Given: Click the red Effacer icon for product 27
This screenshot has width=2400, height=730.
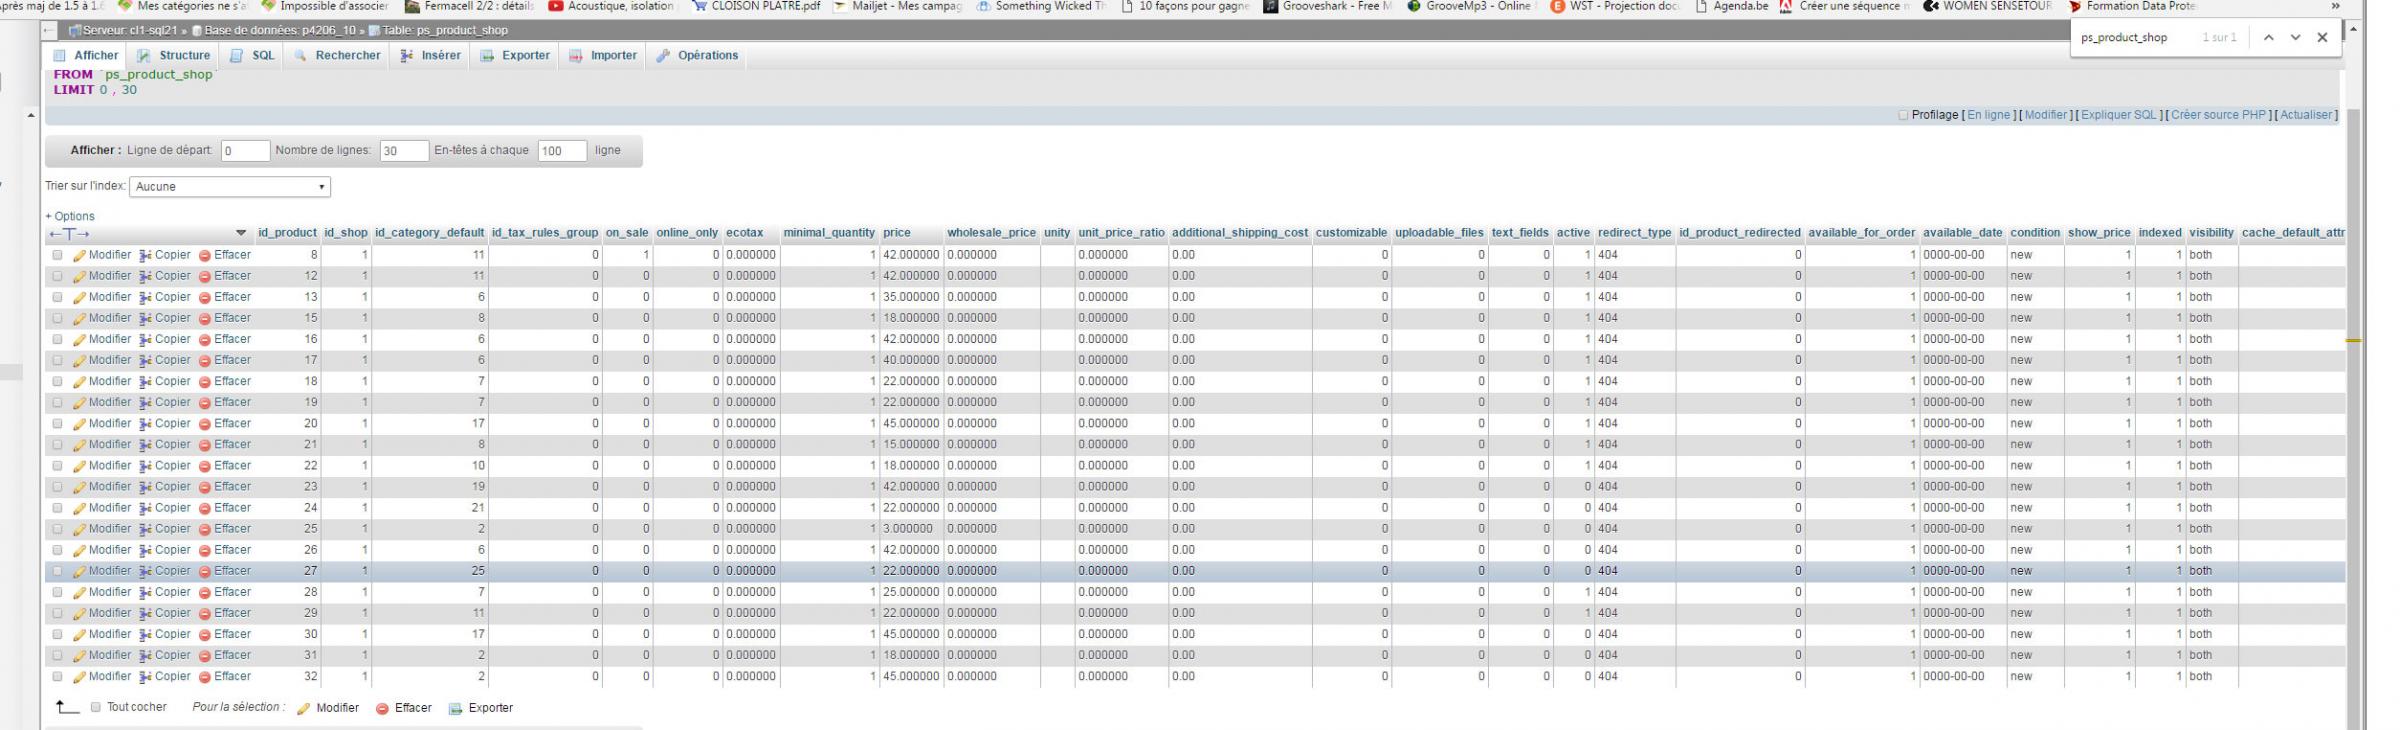Looking at the screenshot, I should [x=205, y=572].
